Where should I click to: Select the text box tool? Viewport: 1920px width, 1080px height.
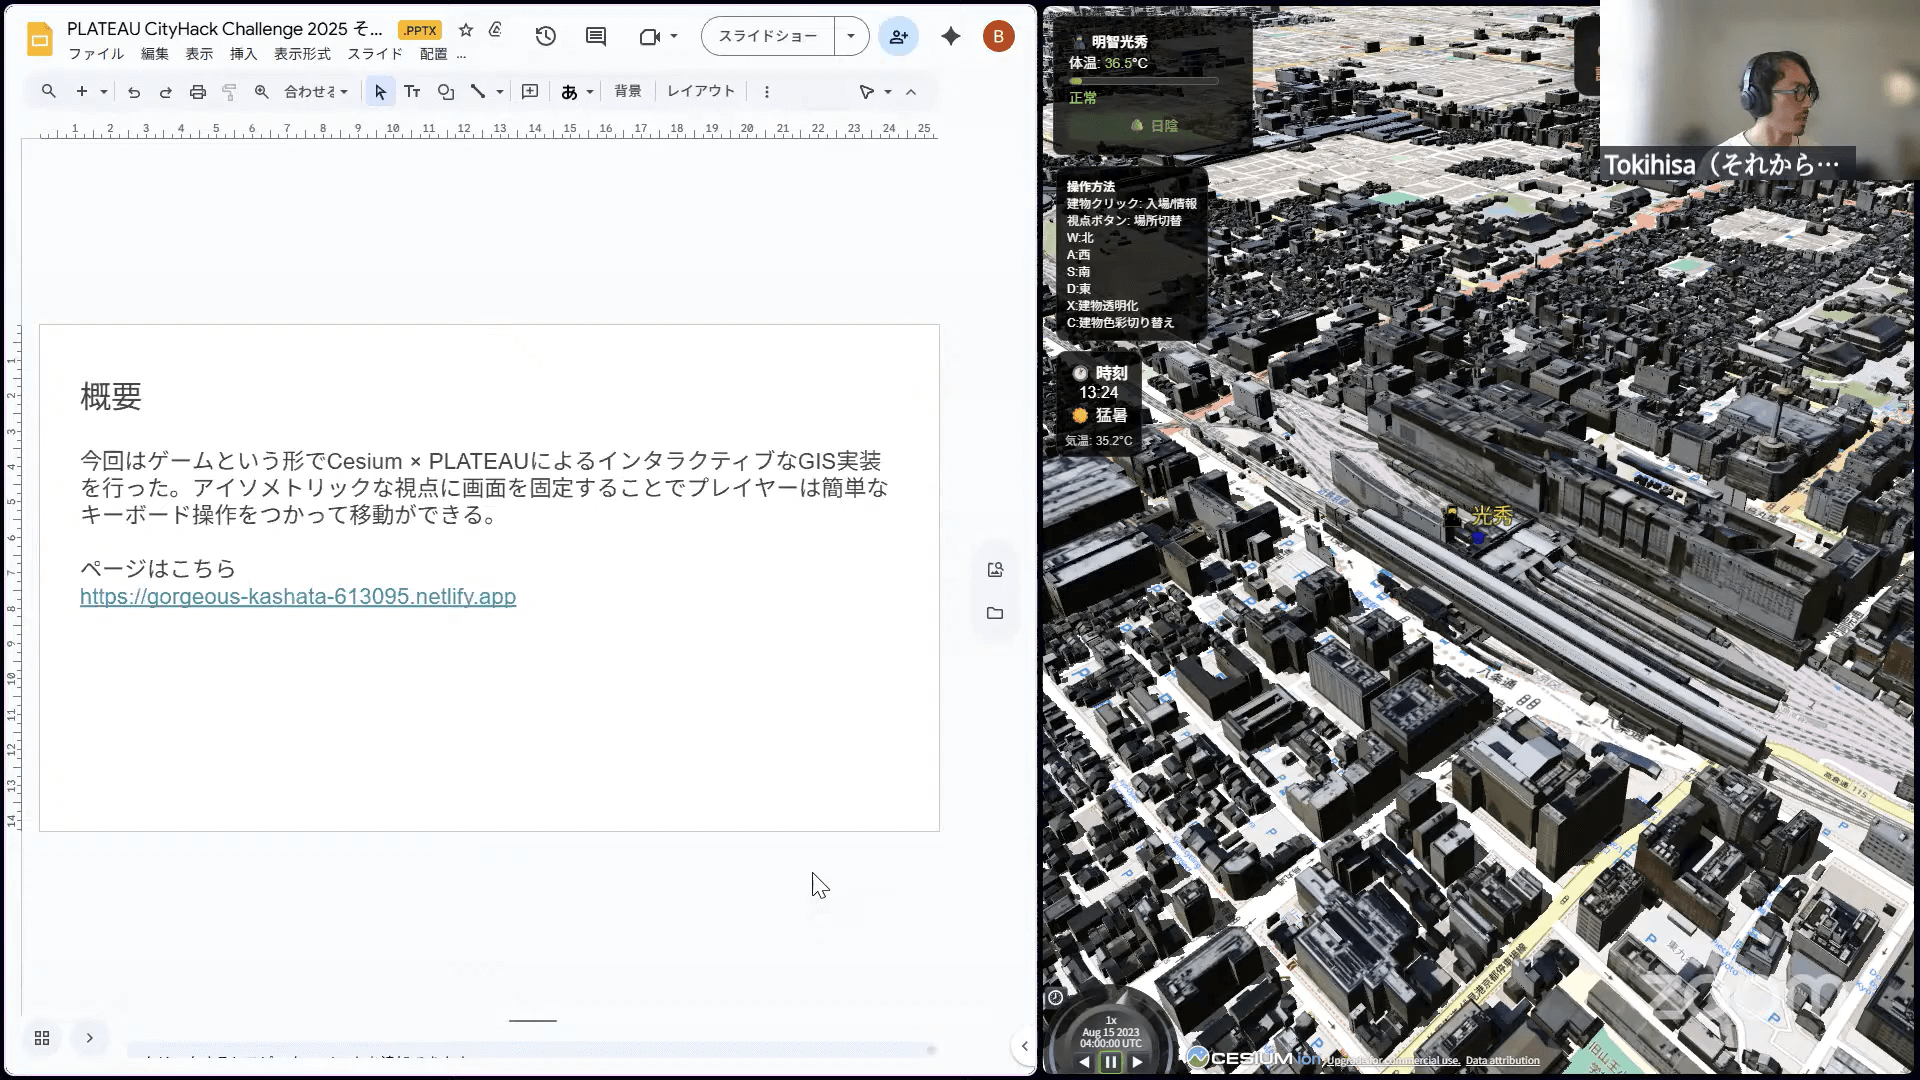(x=412, y=91)
